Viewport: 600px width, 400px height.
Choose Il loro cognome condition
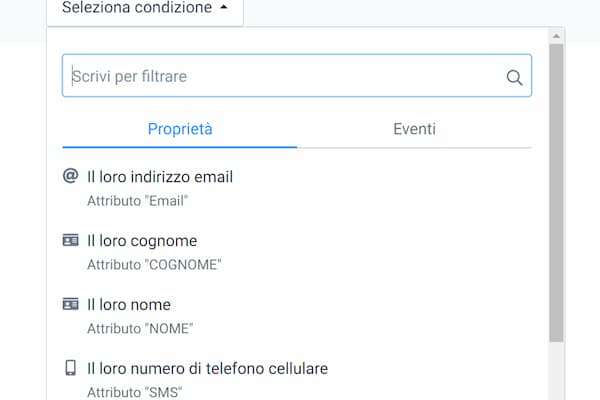[142, 241]
